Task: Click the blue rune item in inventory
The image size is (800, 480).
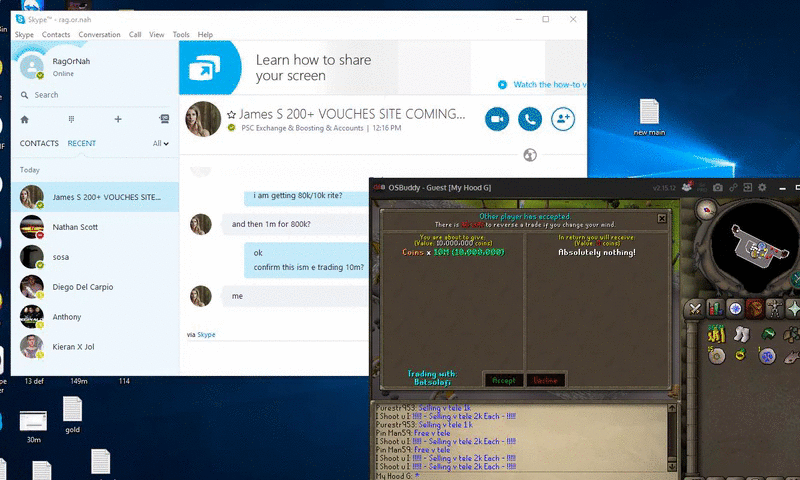Action: pyautogui.click(x=767, y=356)
